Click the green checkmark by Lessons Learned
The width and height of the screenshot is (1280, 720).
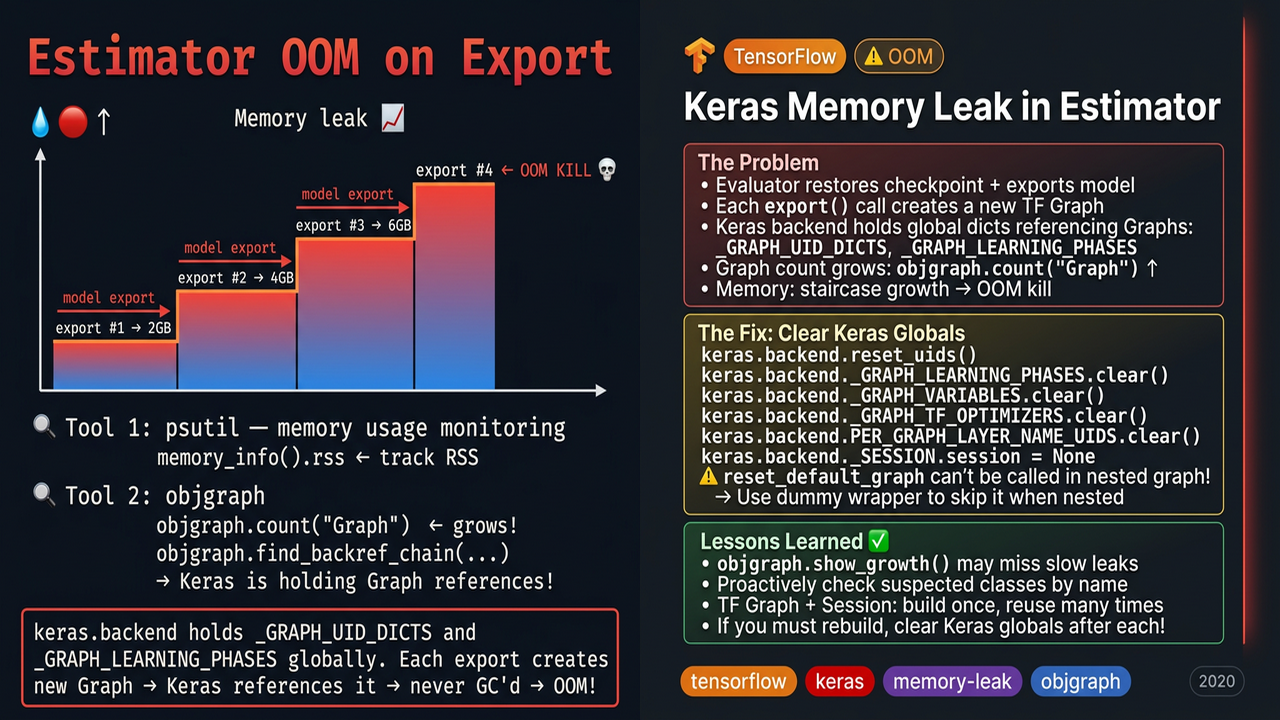click(x=878, y=541)
